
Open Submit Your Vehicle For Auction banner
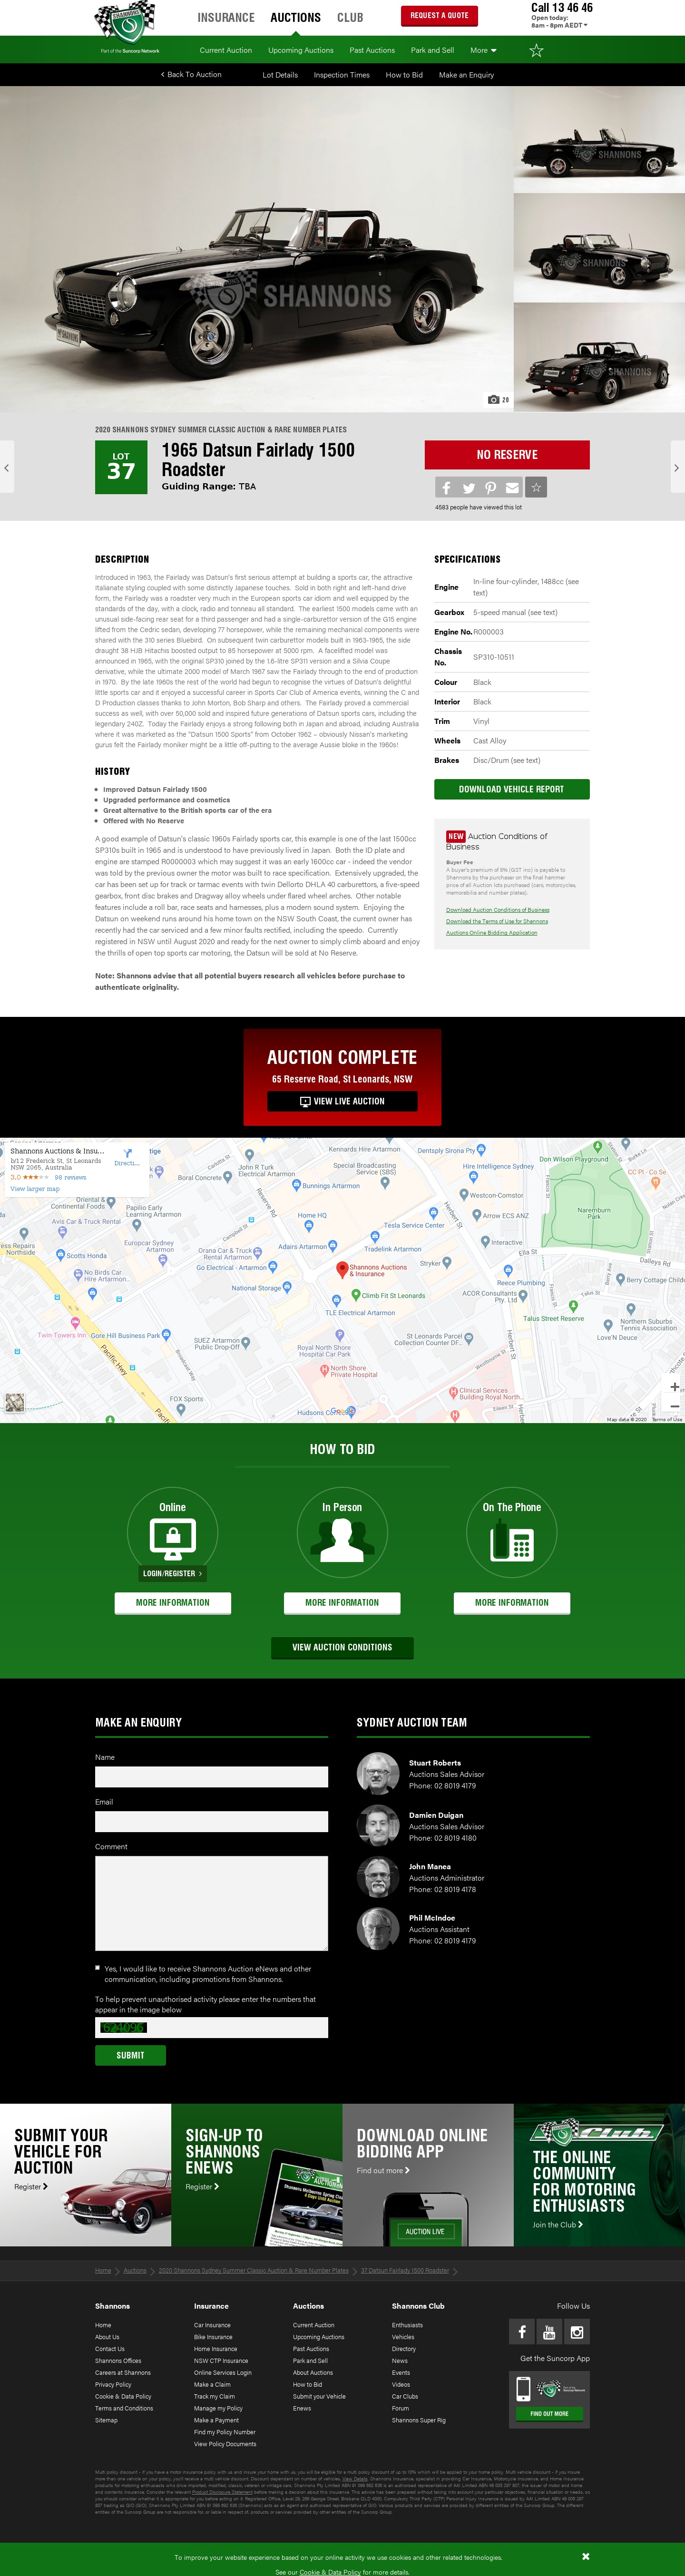(x=85, y=2176)
